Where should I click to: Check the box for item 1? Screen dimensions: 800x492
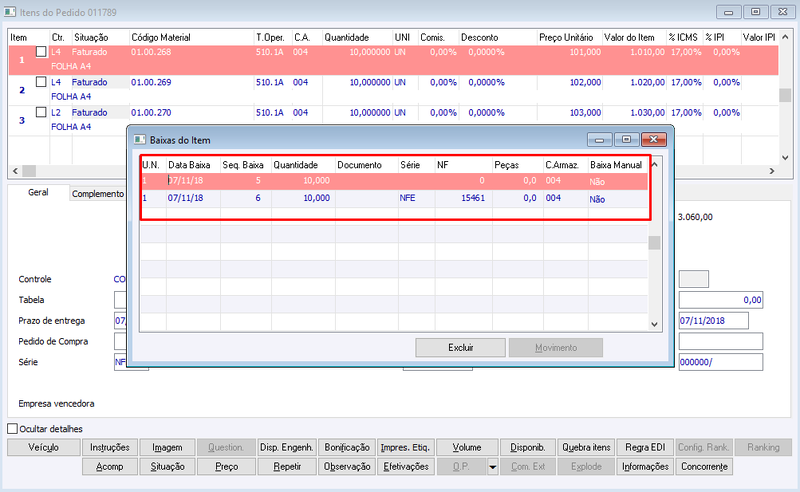(41, 52)
